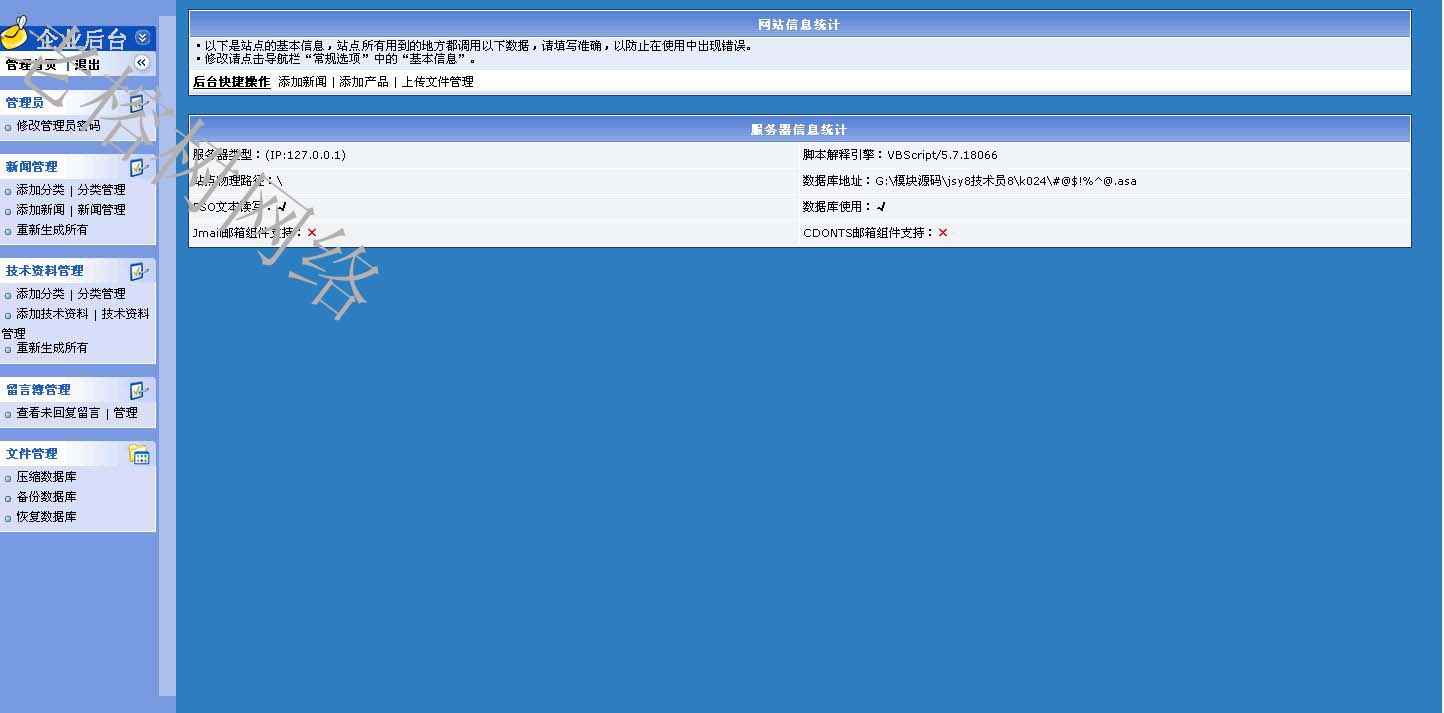Collapse the sidebar with the « button
The height and width of the screenshot is (713, 1444).
(141, 63)
